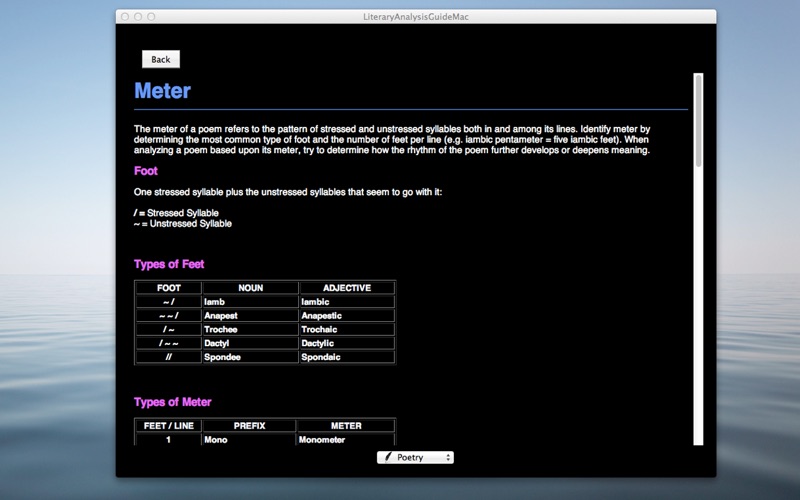Select the Dactylic adjective cell
Viewport: 800px width, 500px height.
(347, 343)
